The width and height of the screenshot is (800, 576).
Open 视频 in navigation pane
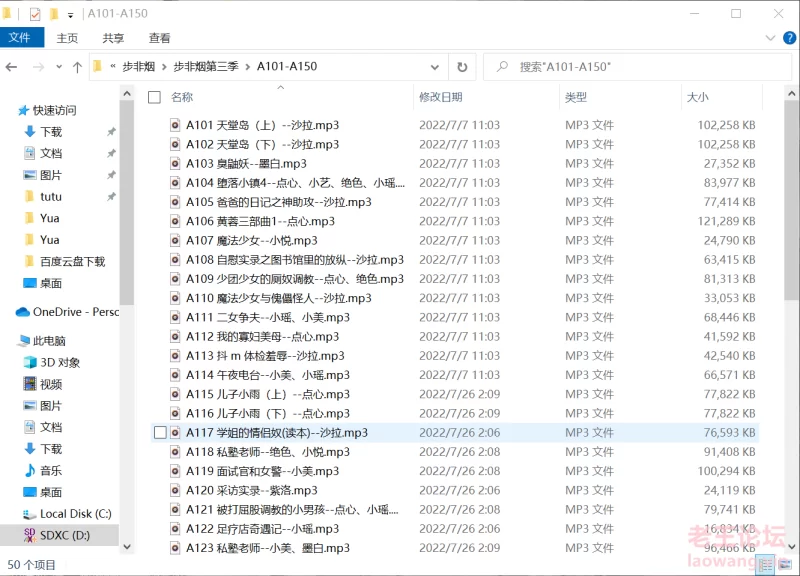tap(51, 384)
